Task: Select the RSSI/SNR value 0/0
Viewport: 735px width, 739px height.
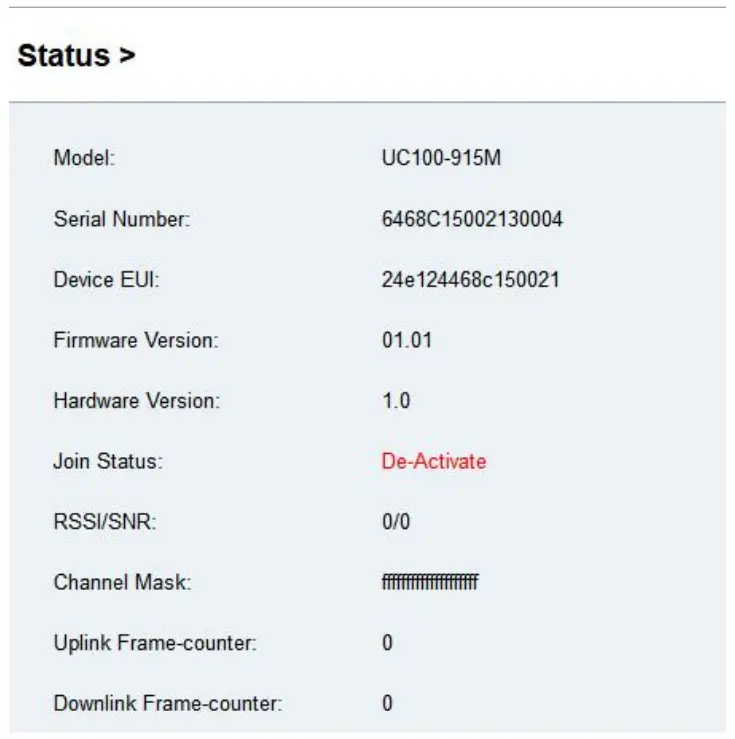Action: coord(396,523)
